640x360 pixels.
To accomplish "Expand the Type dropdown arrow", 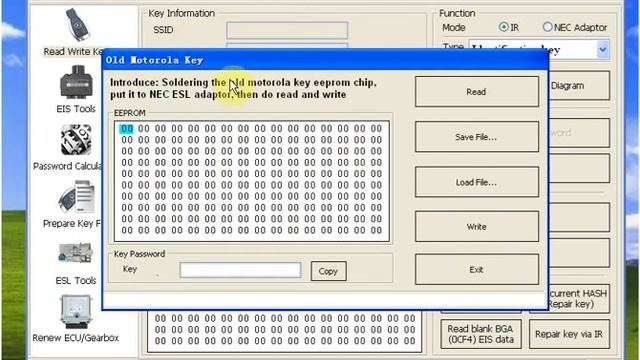I will point(603,50).
